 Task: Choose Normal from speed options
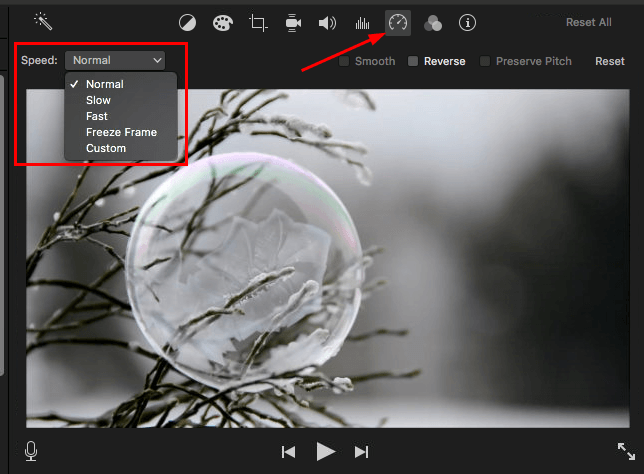click(121, 84)
